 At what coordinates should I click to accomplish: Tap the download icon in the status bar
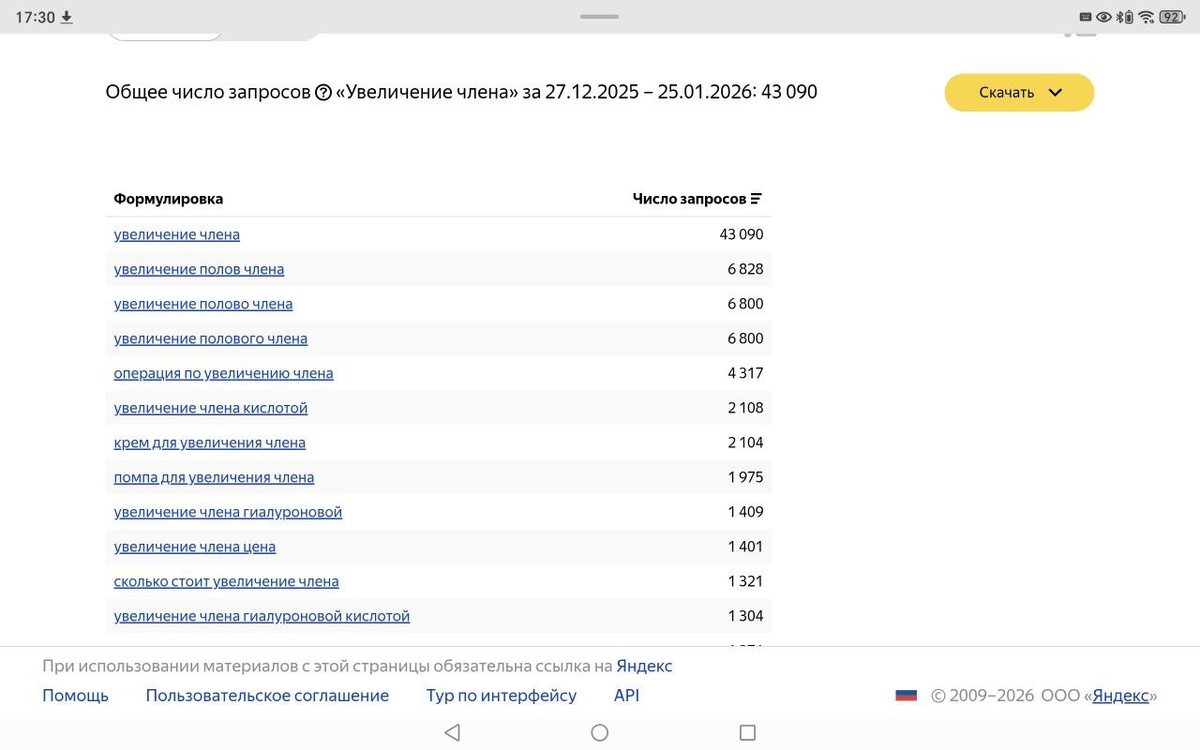coord(67,16)
